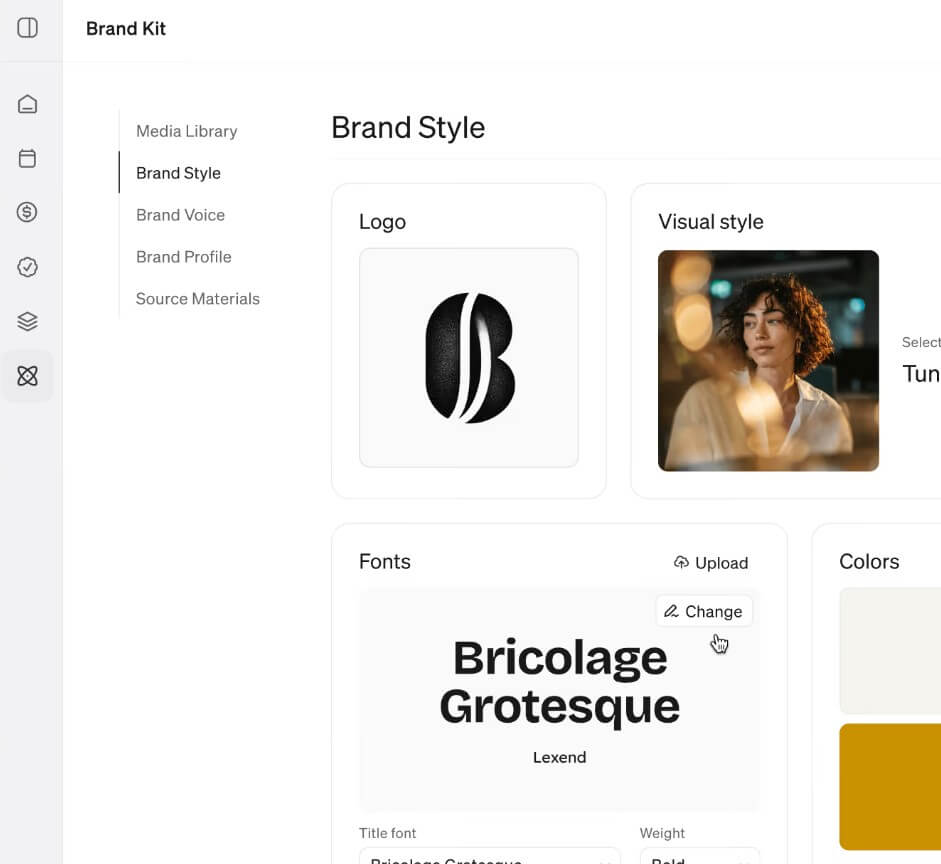Image resolution: width=941 pixels, height=864 pixels.
Task: Select the mustard yellow color swatch
Action: [890, 787]
